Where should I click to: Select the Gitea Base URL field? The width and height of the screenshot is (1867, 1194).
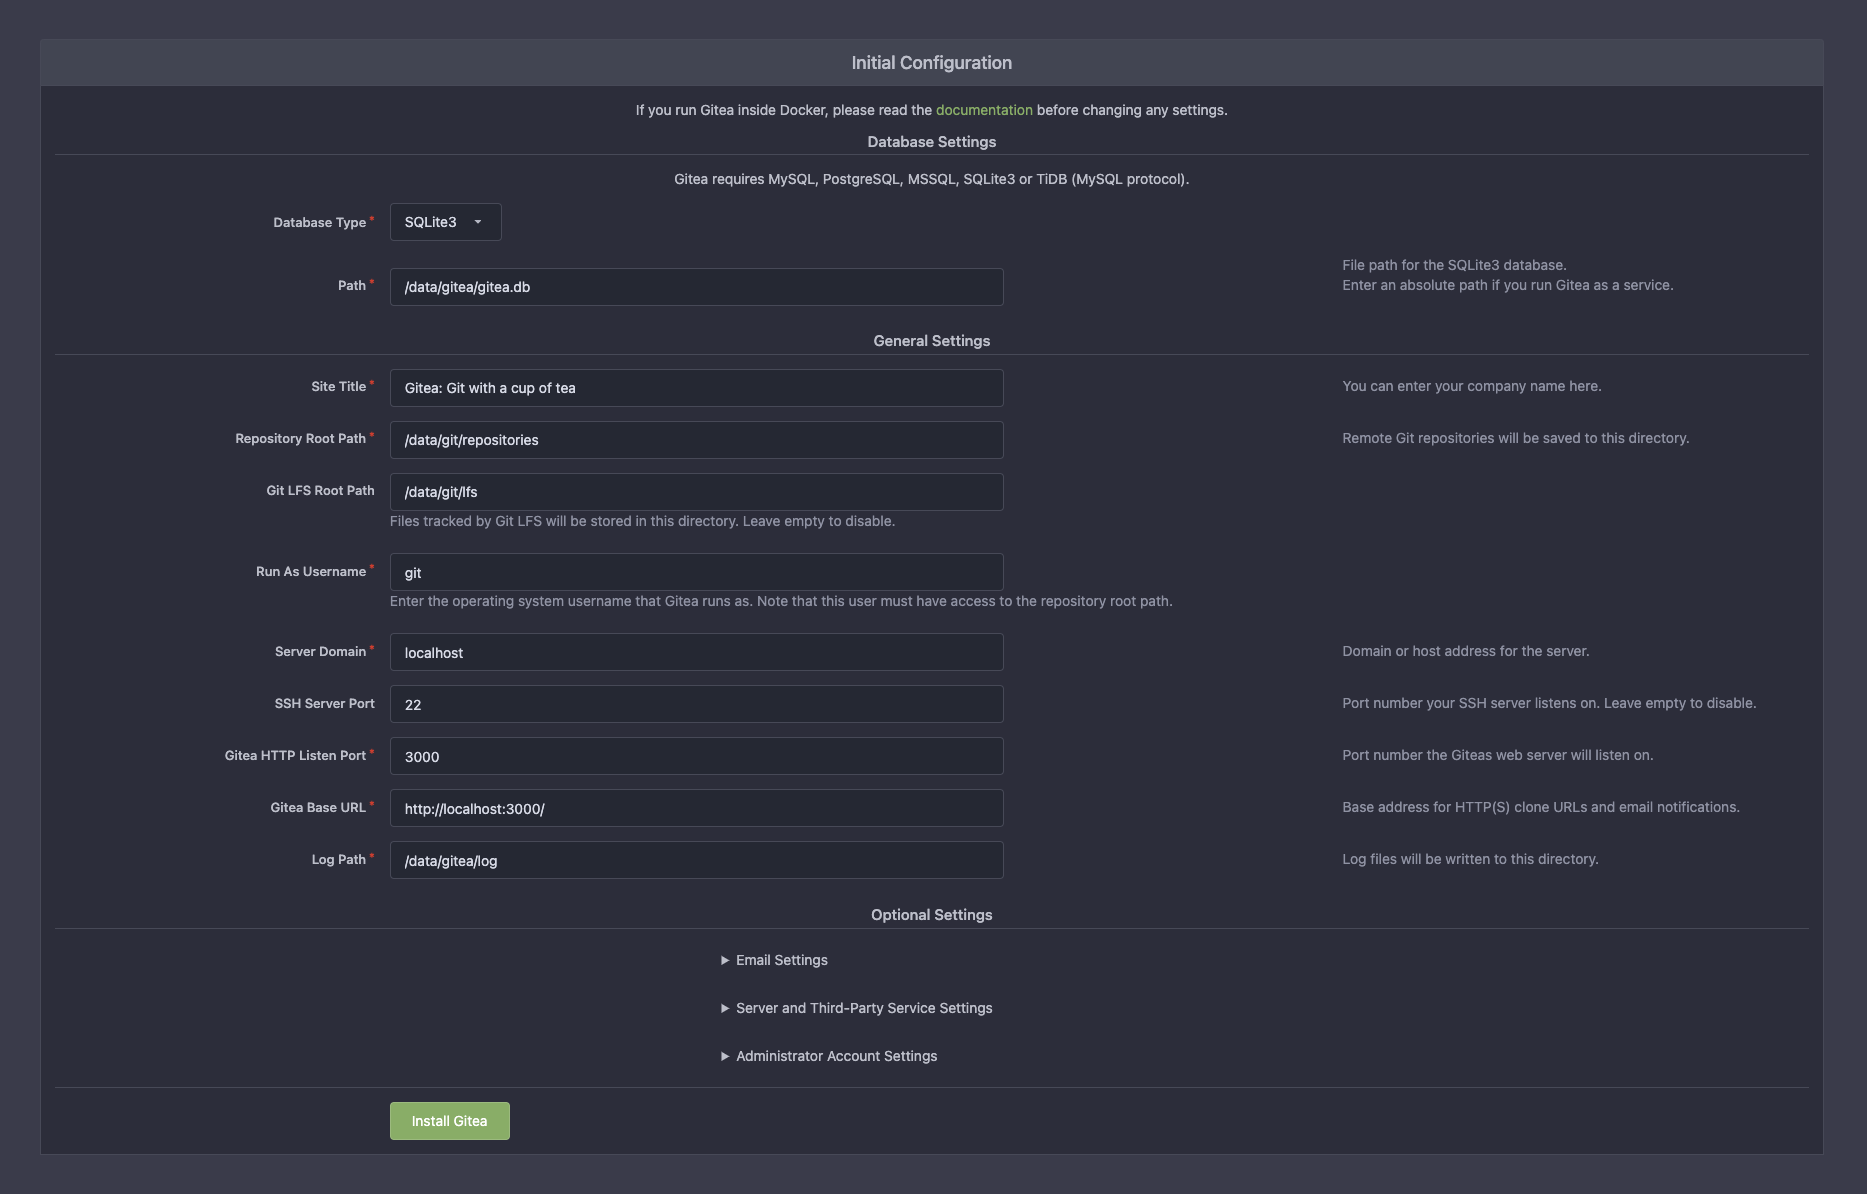tap(696, 808)
